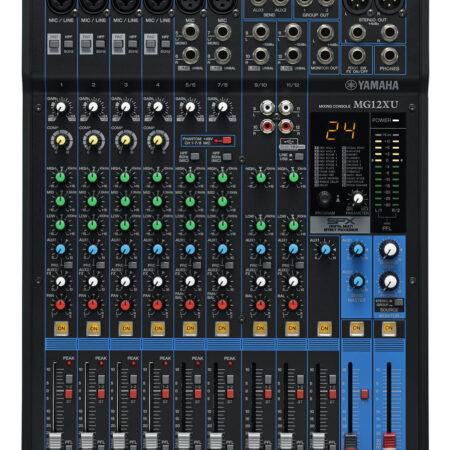Adjust channel 1 green HIGH EQ knob

(x=60, y=177)
